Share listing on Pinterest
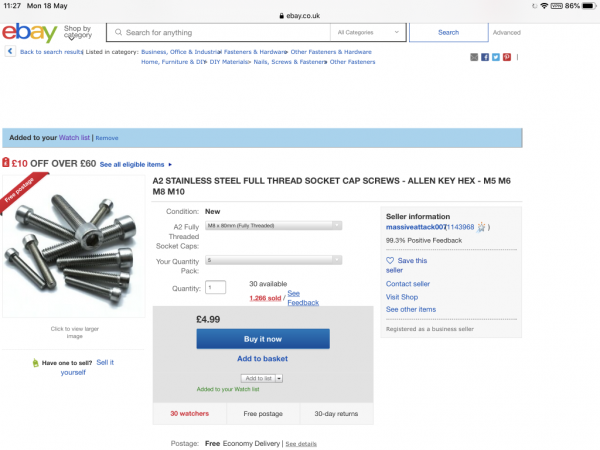This screenshot has width=600, height=450. coord(507,57)
